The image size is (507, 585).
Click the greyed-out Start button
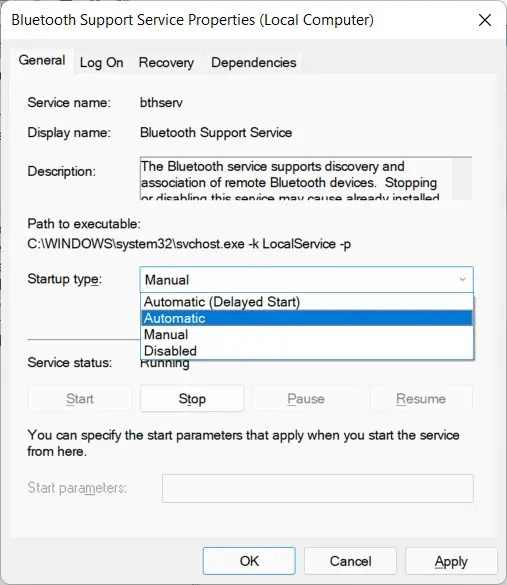pyautogui.click(x=80, y=398)
